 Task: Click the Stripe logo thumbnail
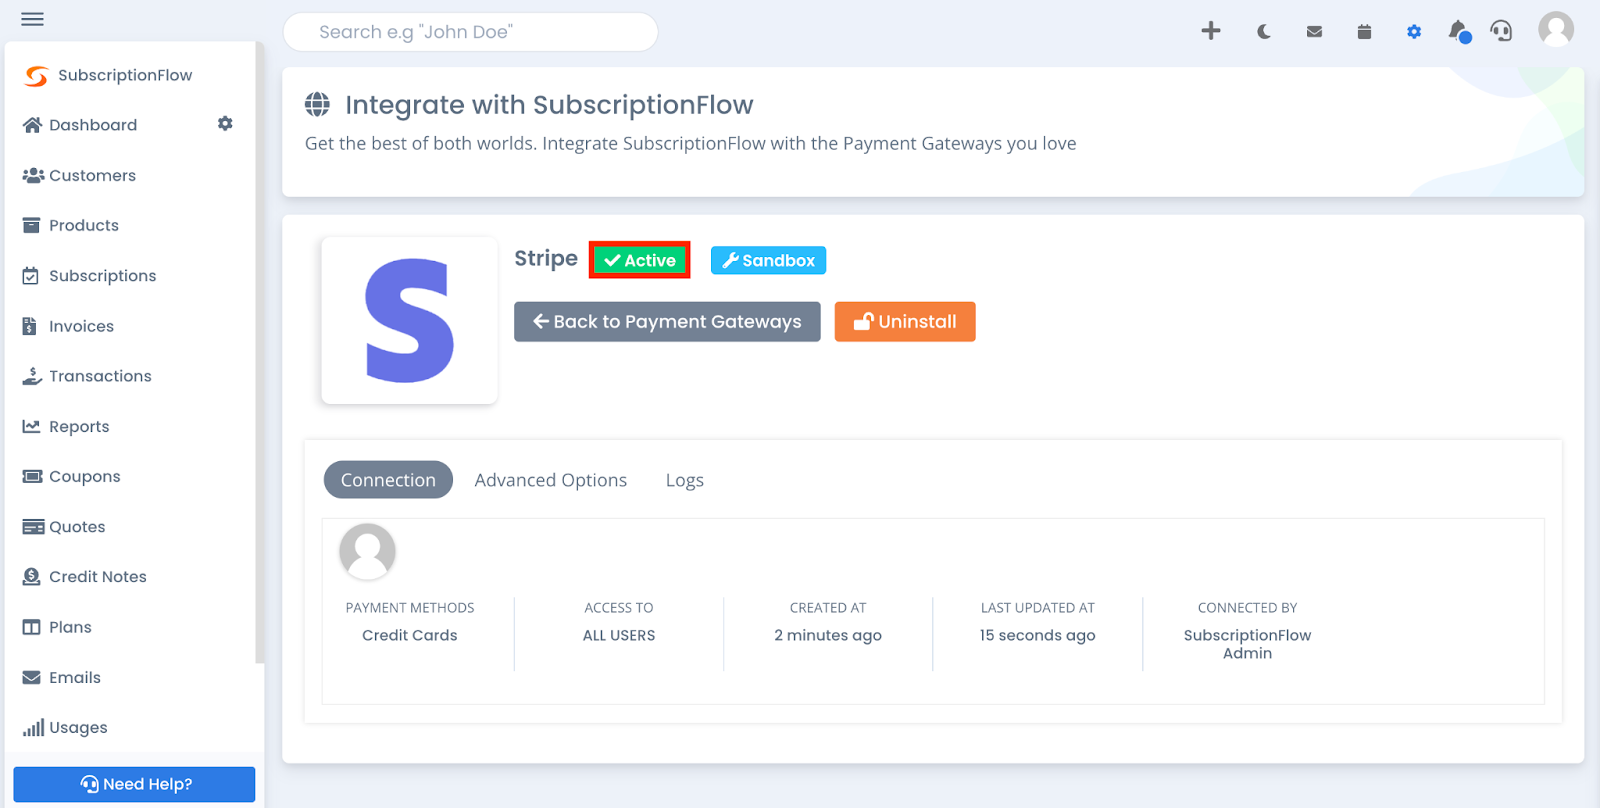coord(409,320)
